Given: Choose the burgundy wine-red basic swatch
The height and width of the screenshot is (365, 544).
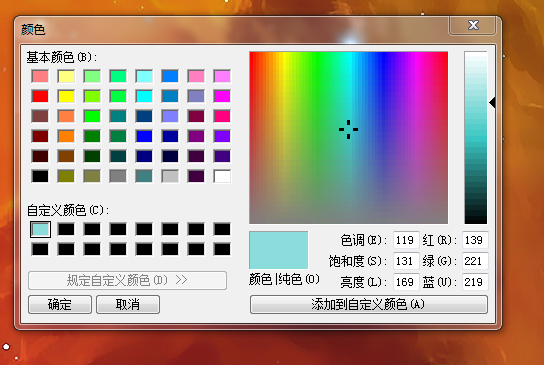Looking at the screenshot, I should (x=196, y=116).
